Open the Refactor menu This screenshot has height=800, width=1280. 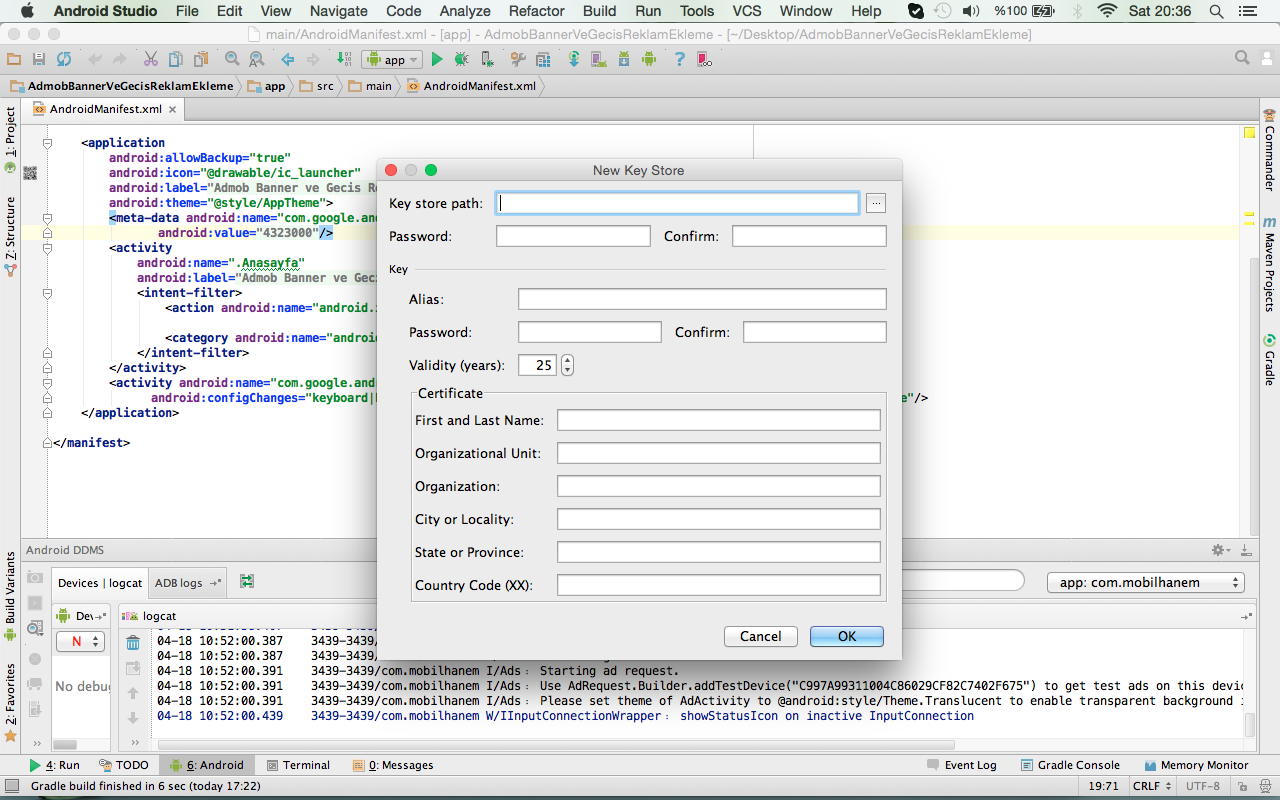[x=536, y=11]
